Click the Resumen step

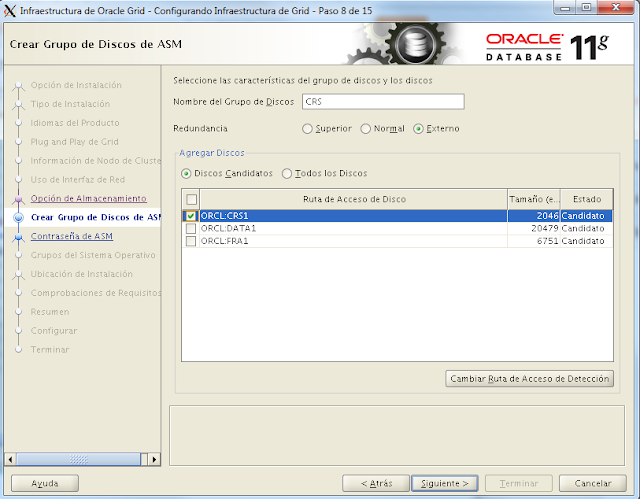click(x=50, y=312)
